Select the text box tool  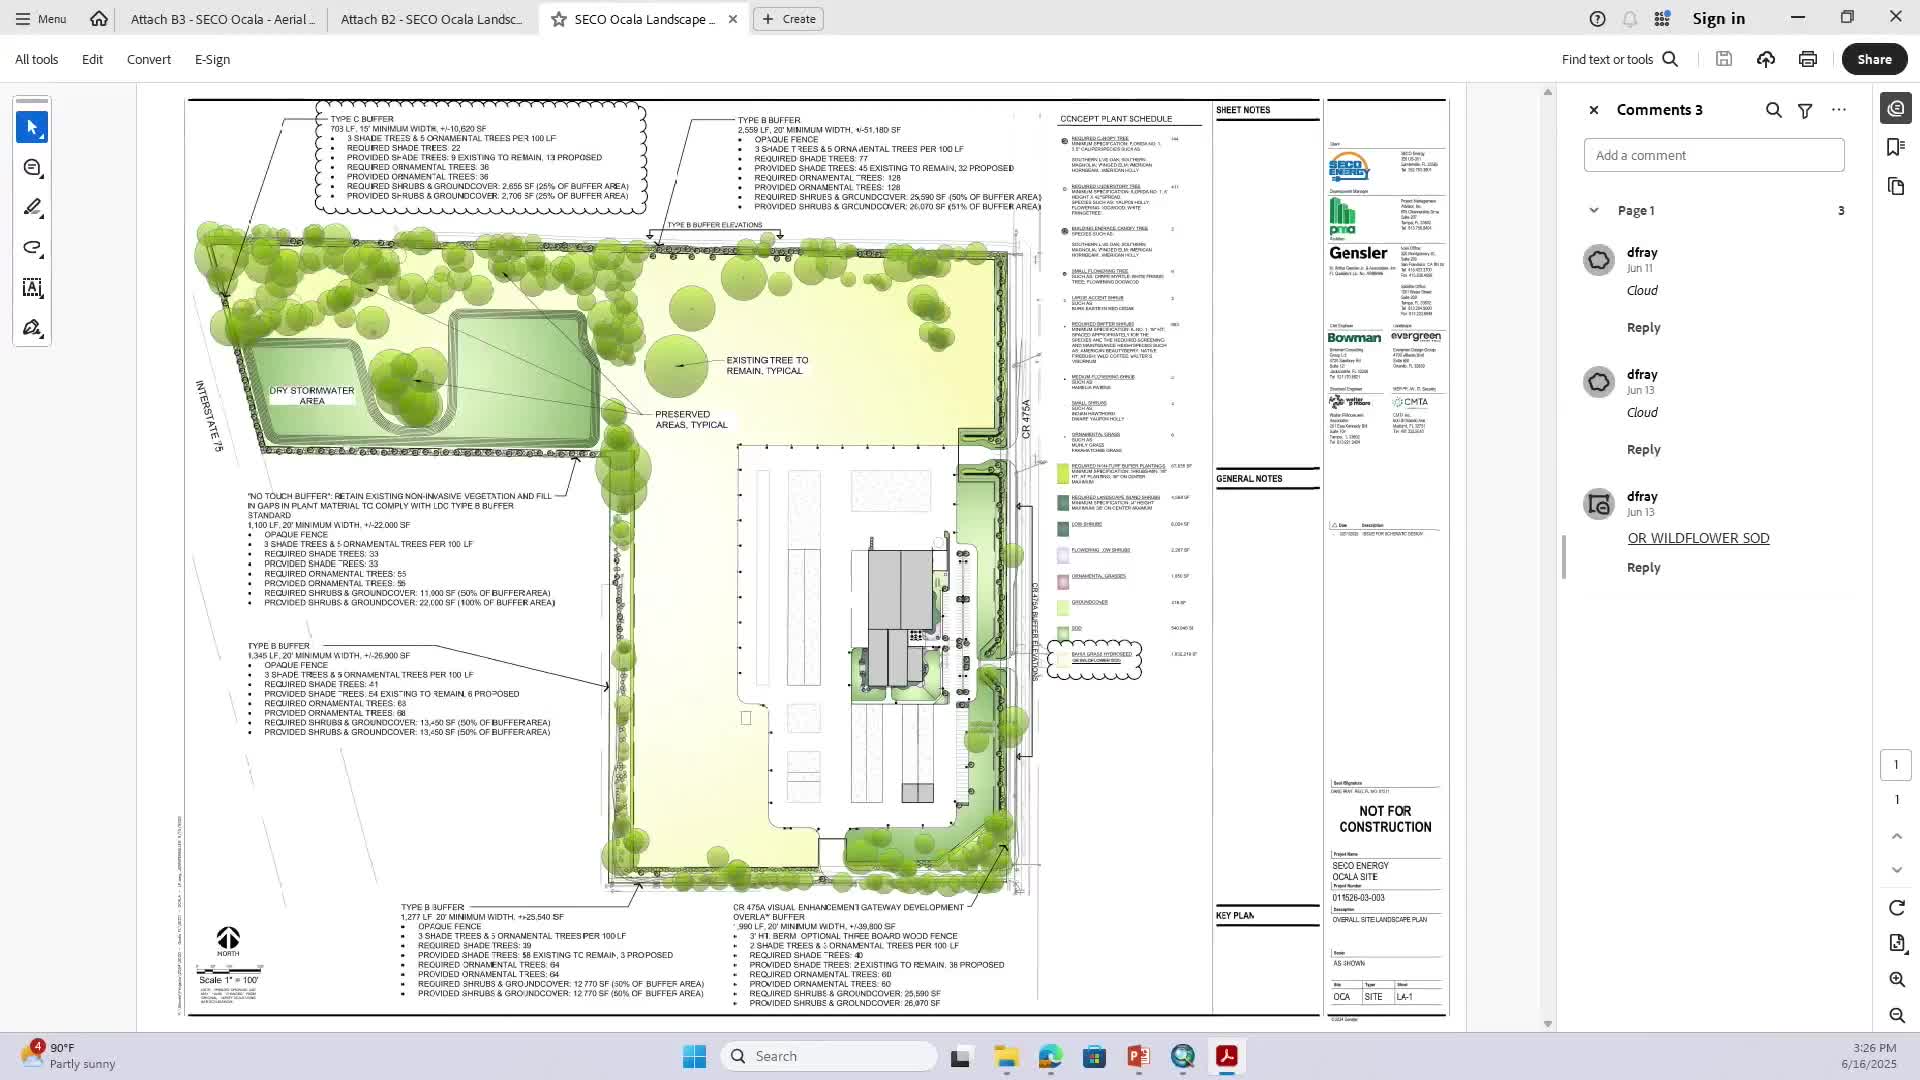coord(32,288)
